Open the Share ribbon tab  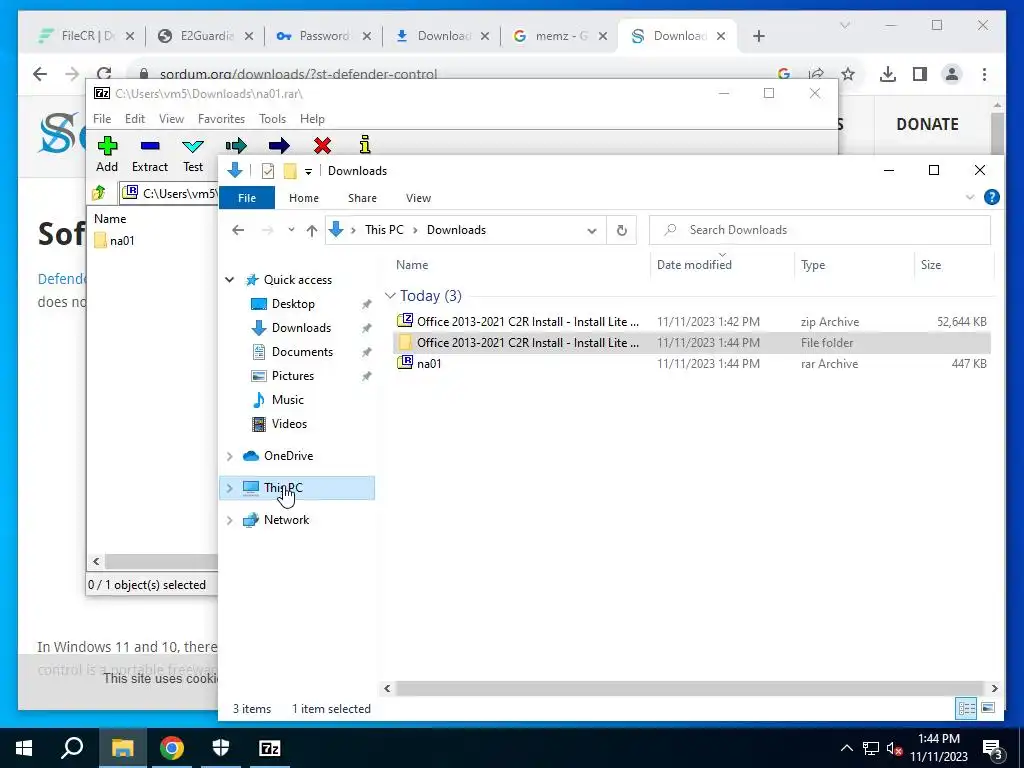pos(362,198)
